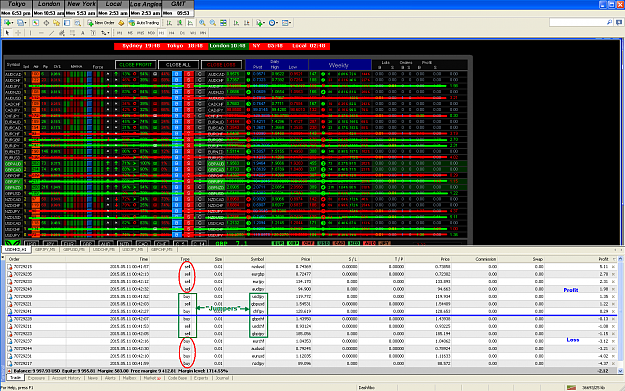Switch timeframe to M30
Image resolution: width=625 pixels, height=391 pixels.
tap(151, 33)
